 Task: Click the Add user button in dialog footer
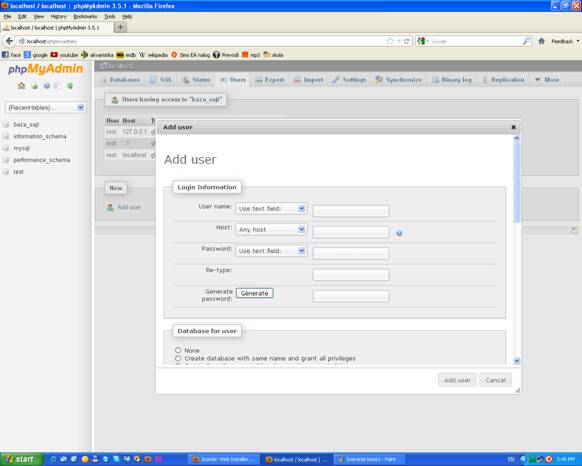457,380
